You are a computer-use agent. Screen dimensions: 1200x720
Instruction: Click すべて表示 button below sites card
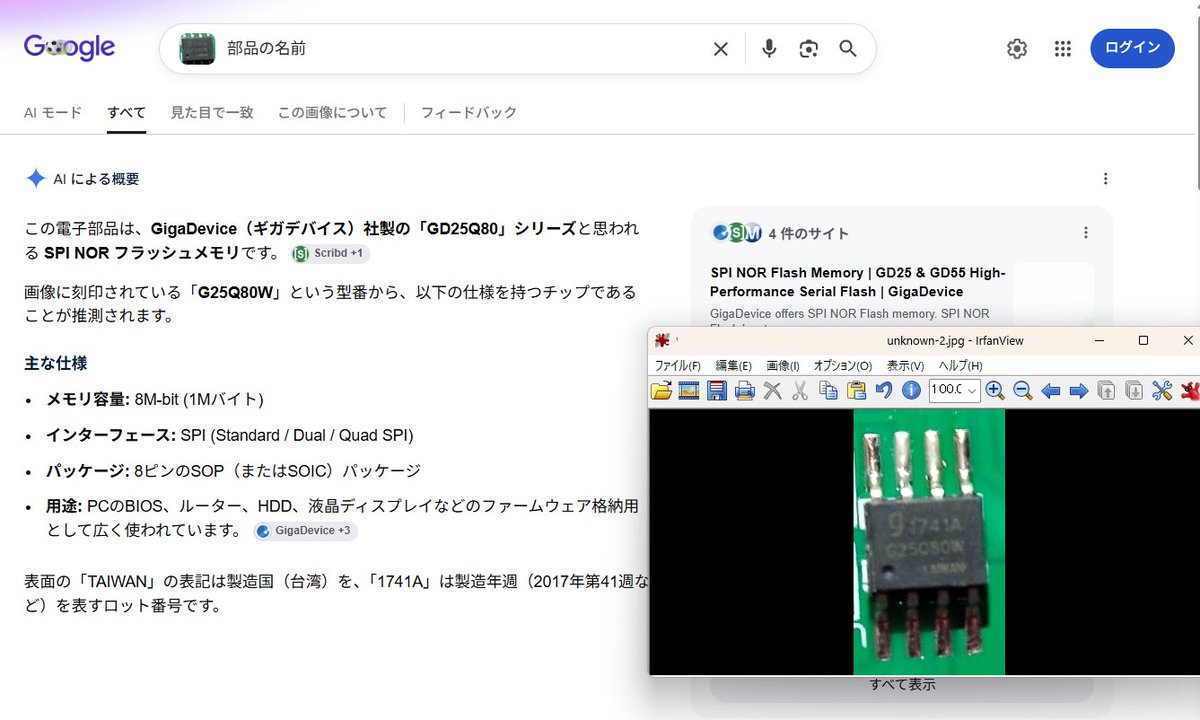pos(902,684)
